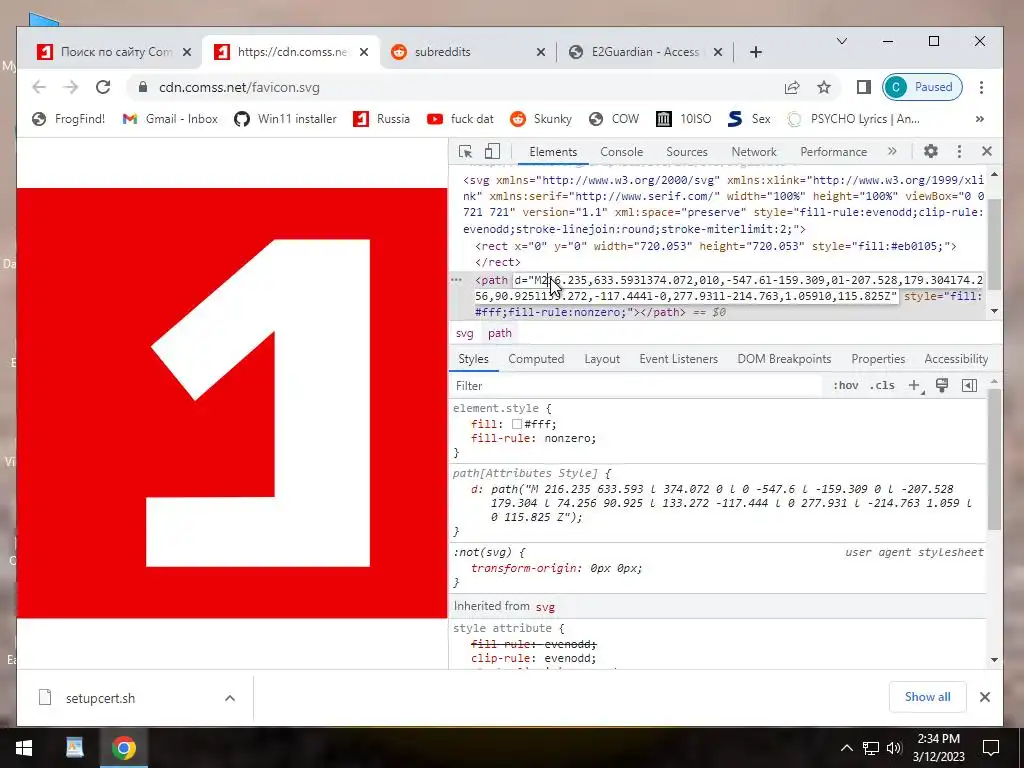
Task: Add a new style rule plus icon
Action: tap(916, 386)
